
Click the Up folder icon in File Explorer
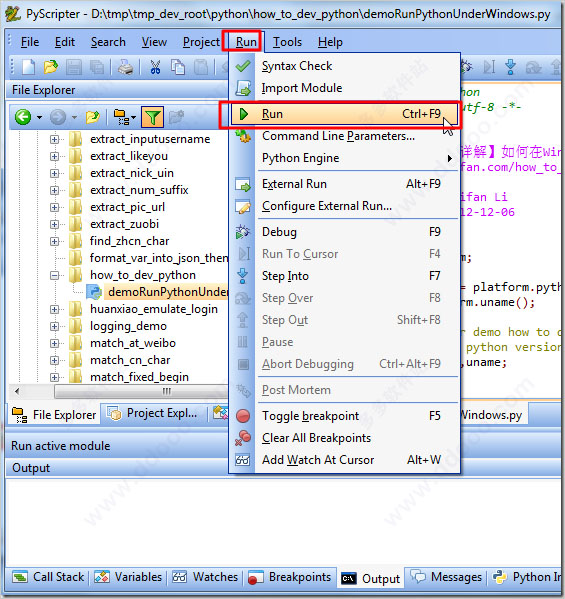click(92, 117)
